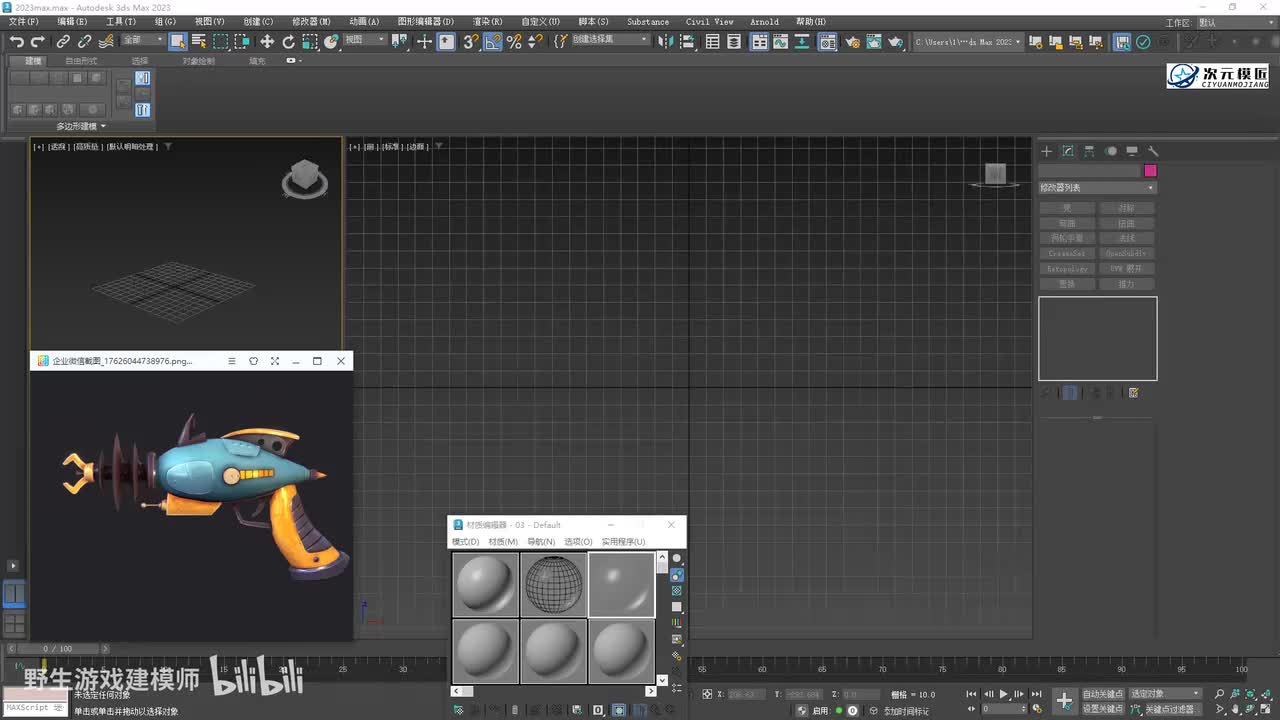Toggle the Ribbon display button

click(760, 41)
